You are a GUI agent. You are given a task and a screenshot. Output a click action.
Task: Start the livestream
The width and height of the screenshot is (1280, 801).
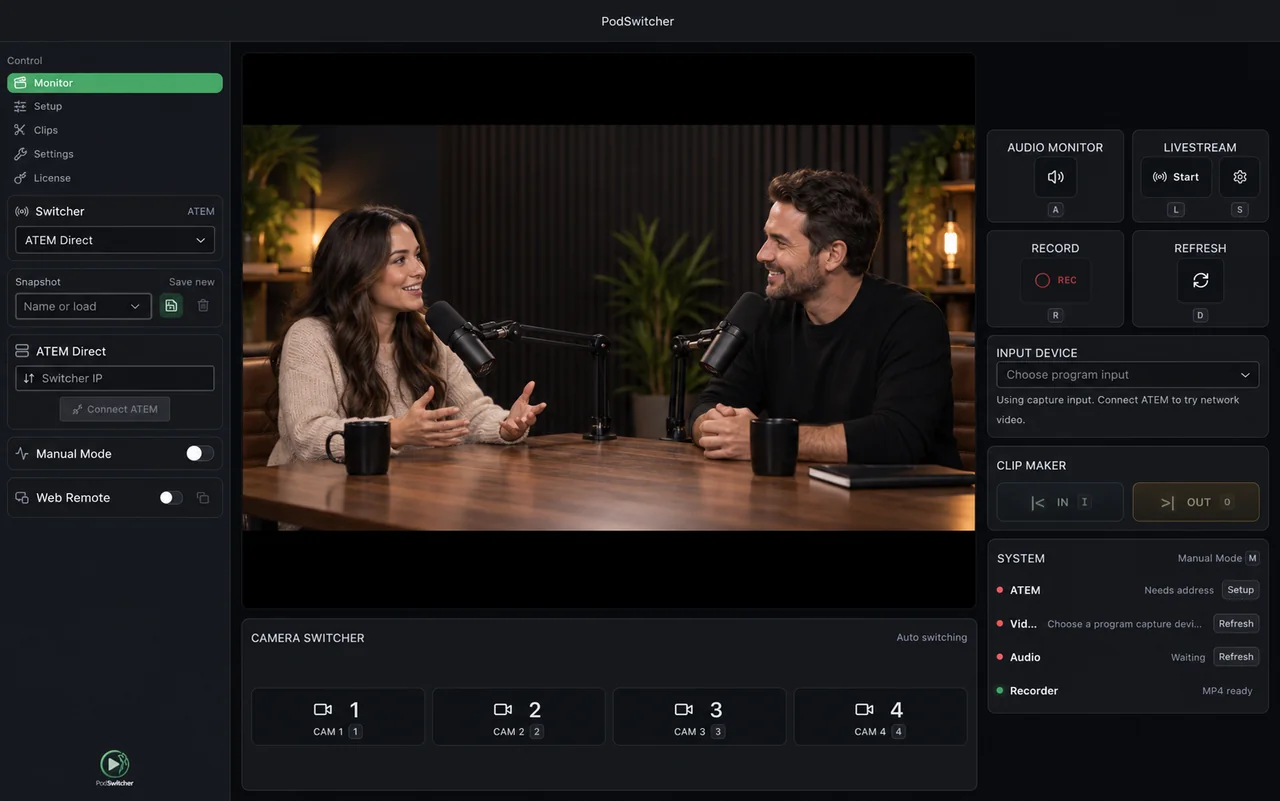tap(1176, 177)
